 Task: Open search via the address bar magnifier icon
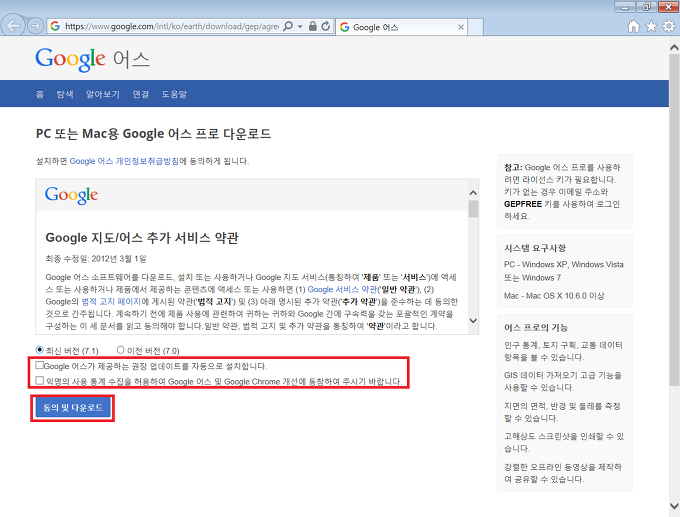click(x=288, y=26)
